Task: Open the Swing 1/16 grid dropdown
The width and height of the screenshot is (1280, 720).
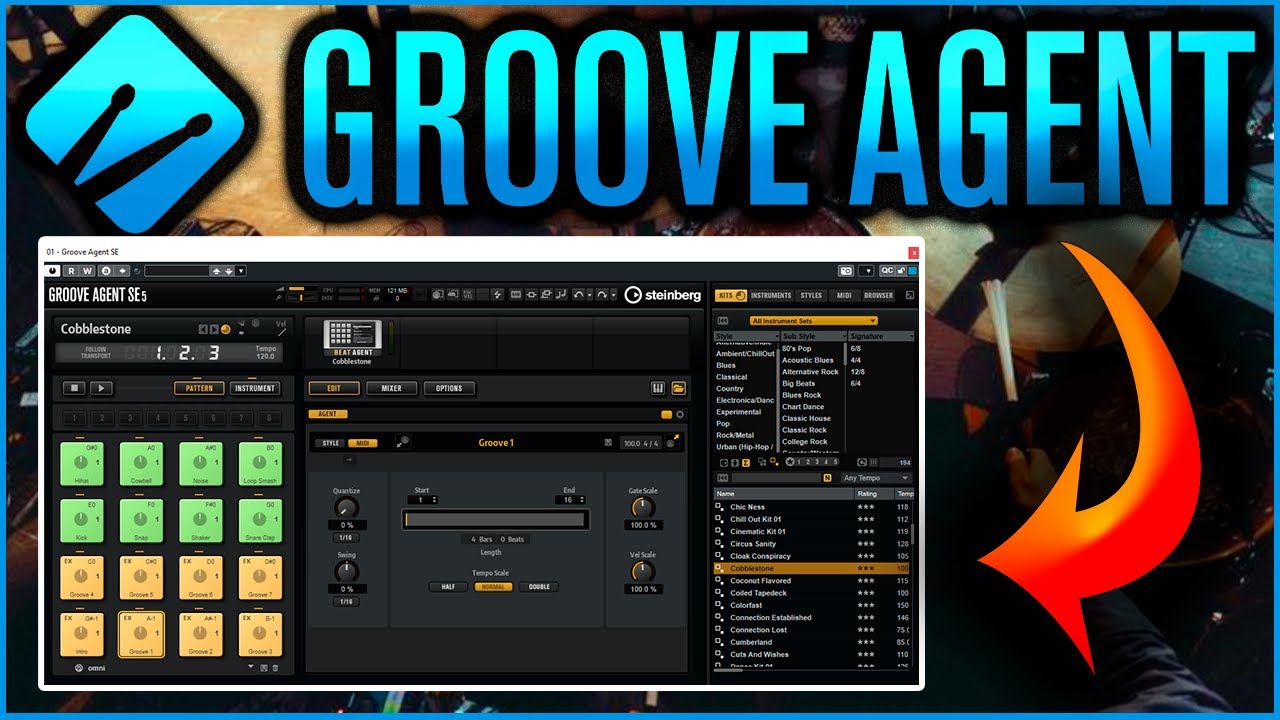Action: tap(346, 602)
